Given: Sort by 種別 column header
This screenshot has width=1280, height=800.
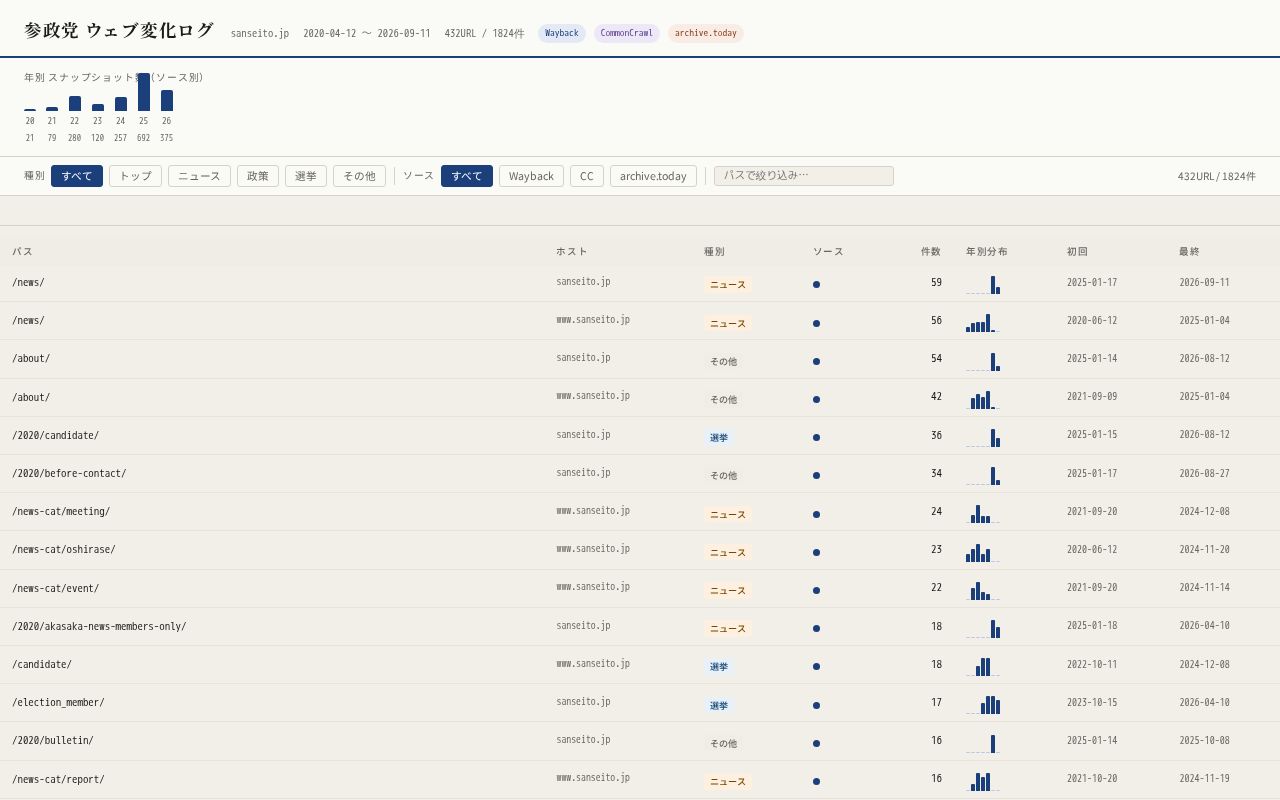Looking at the screenshot, I should (x=714, y=252).
